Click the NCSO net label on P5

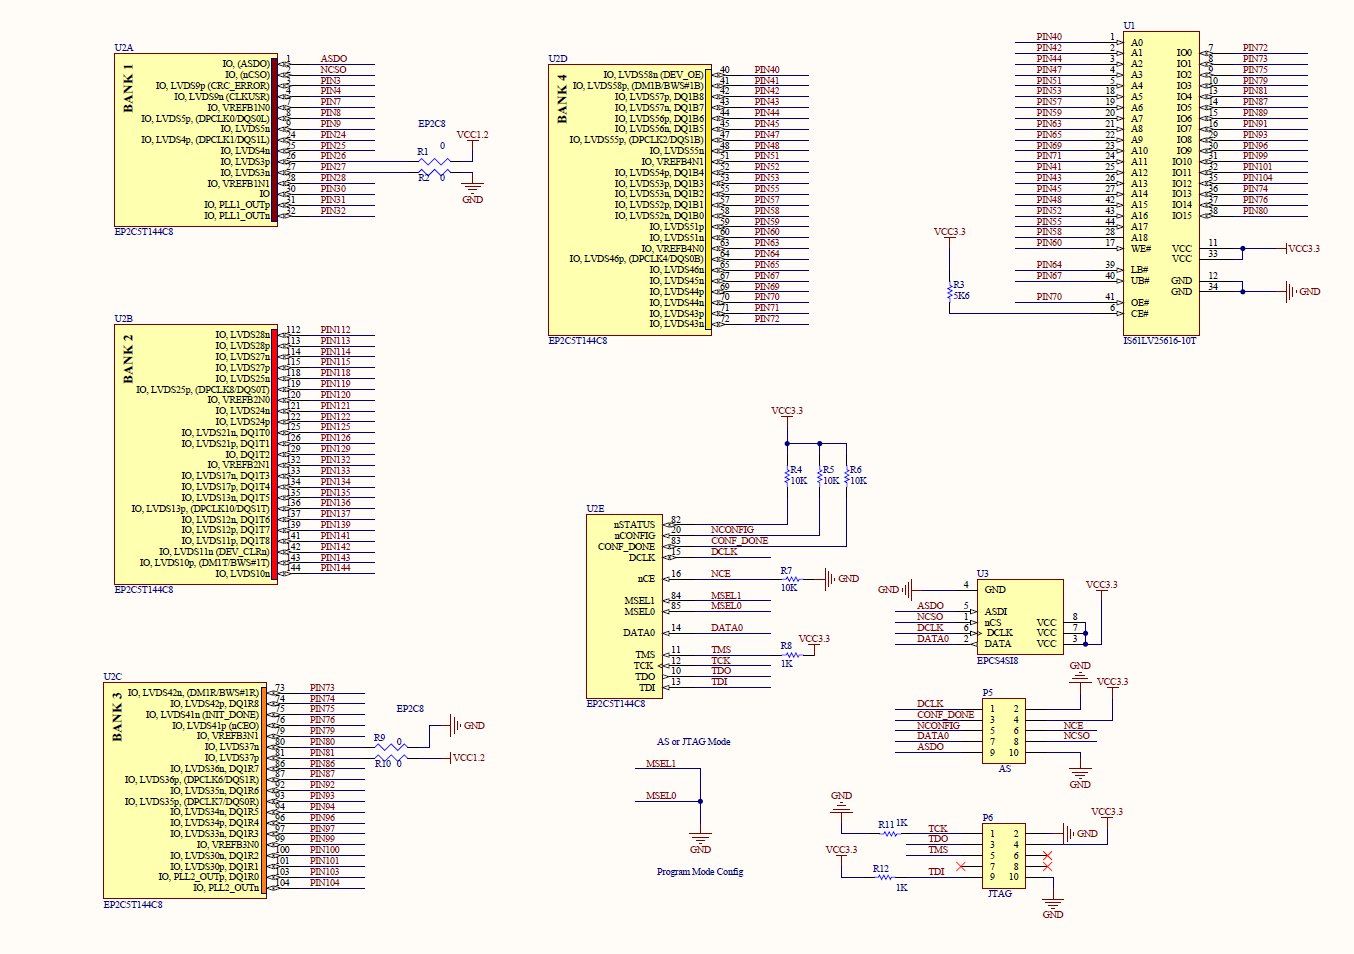pos(1076,736)
